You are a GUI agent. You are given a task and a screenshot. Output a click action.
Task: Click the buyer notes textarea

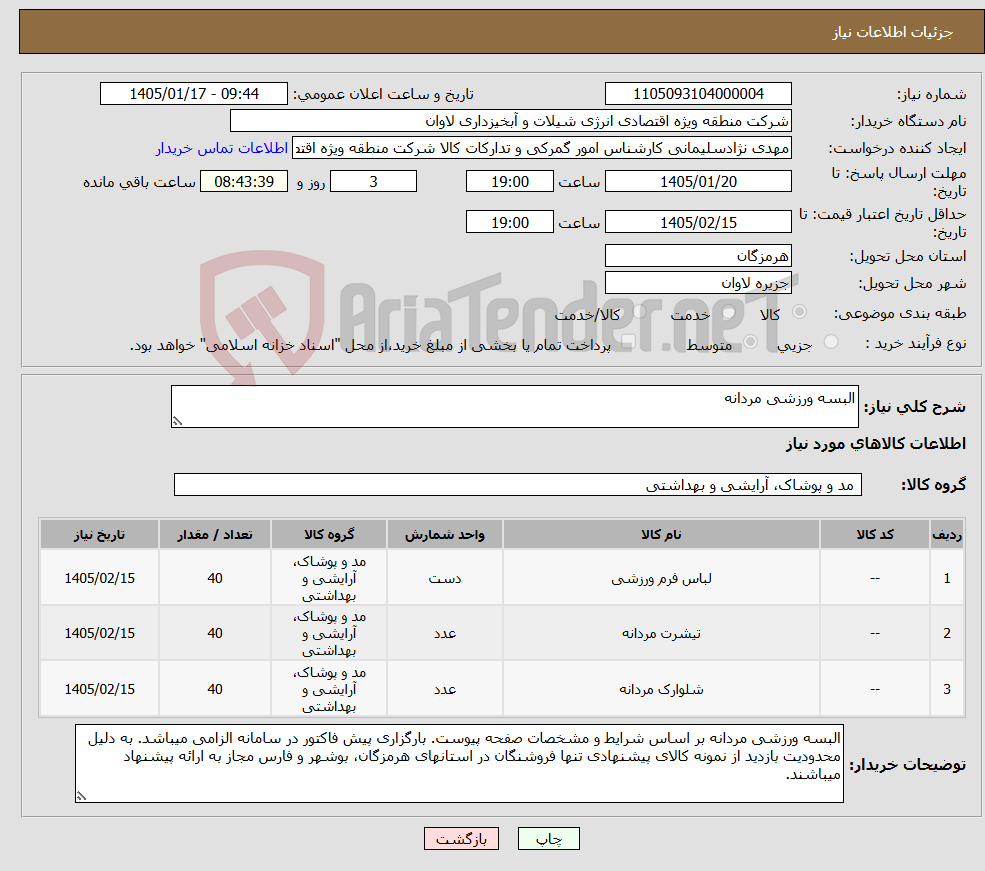[x=459, y=764]
